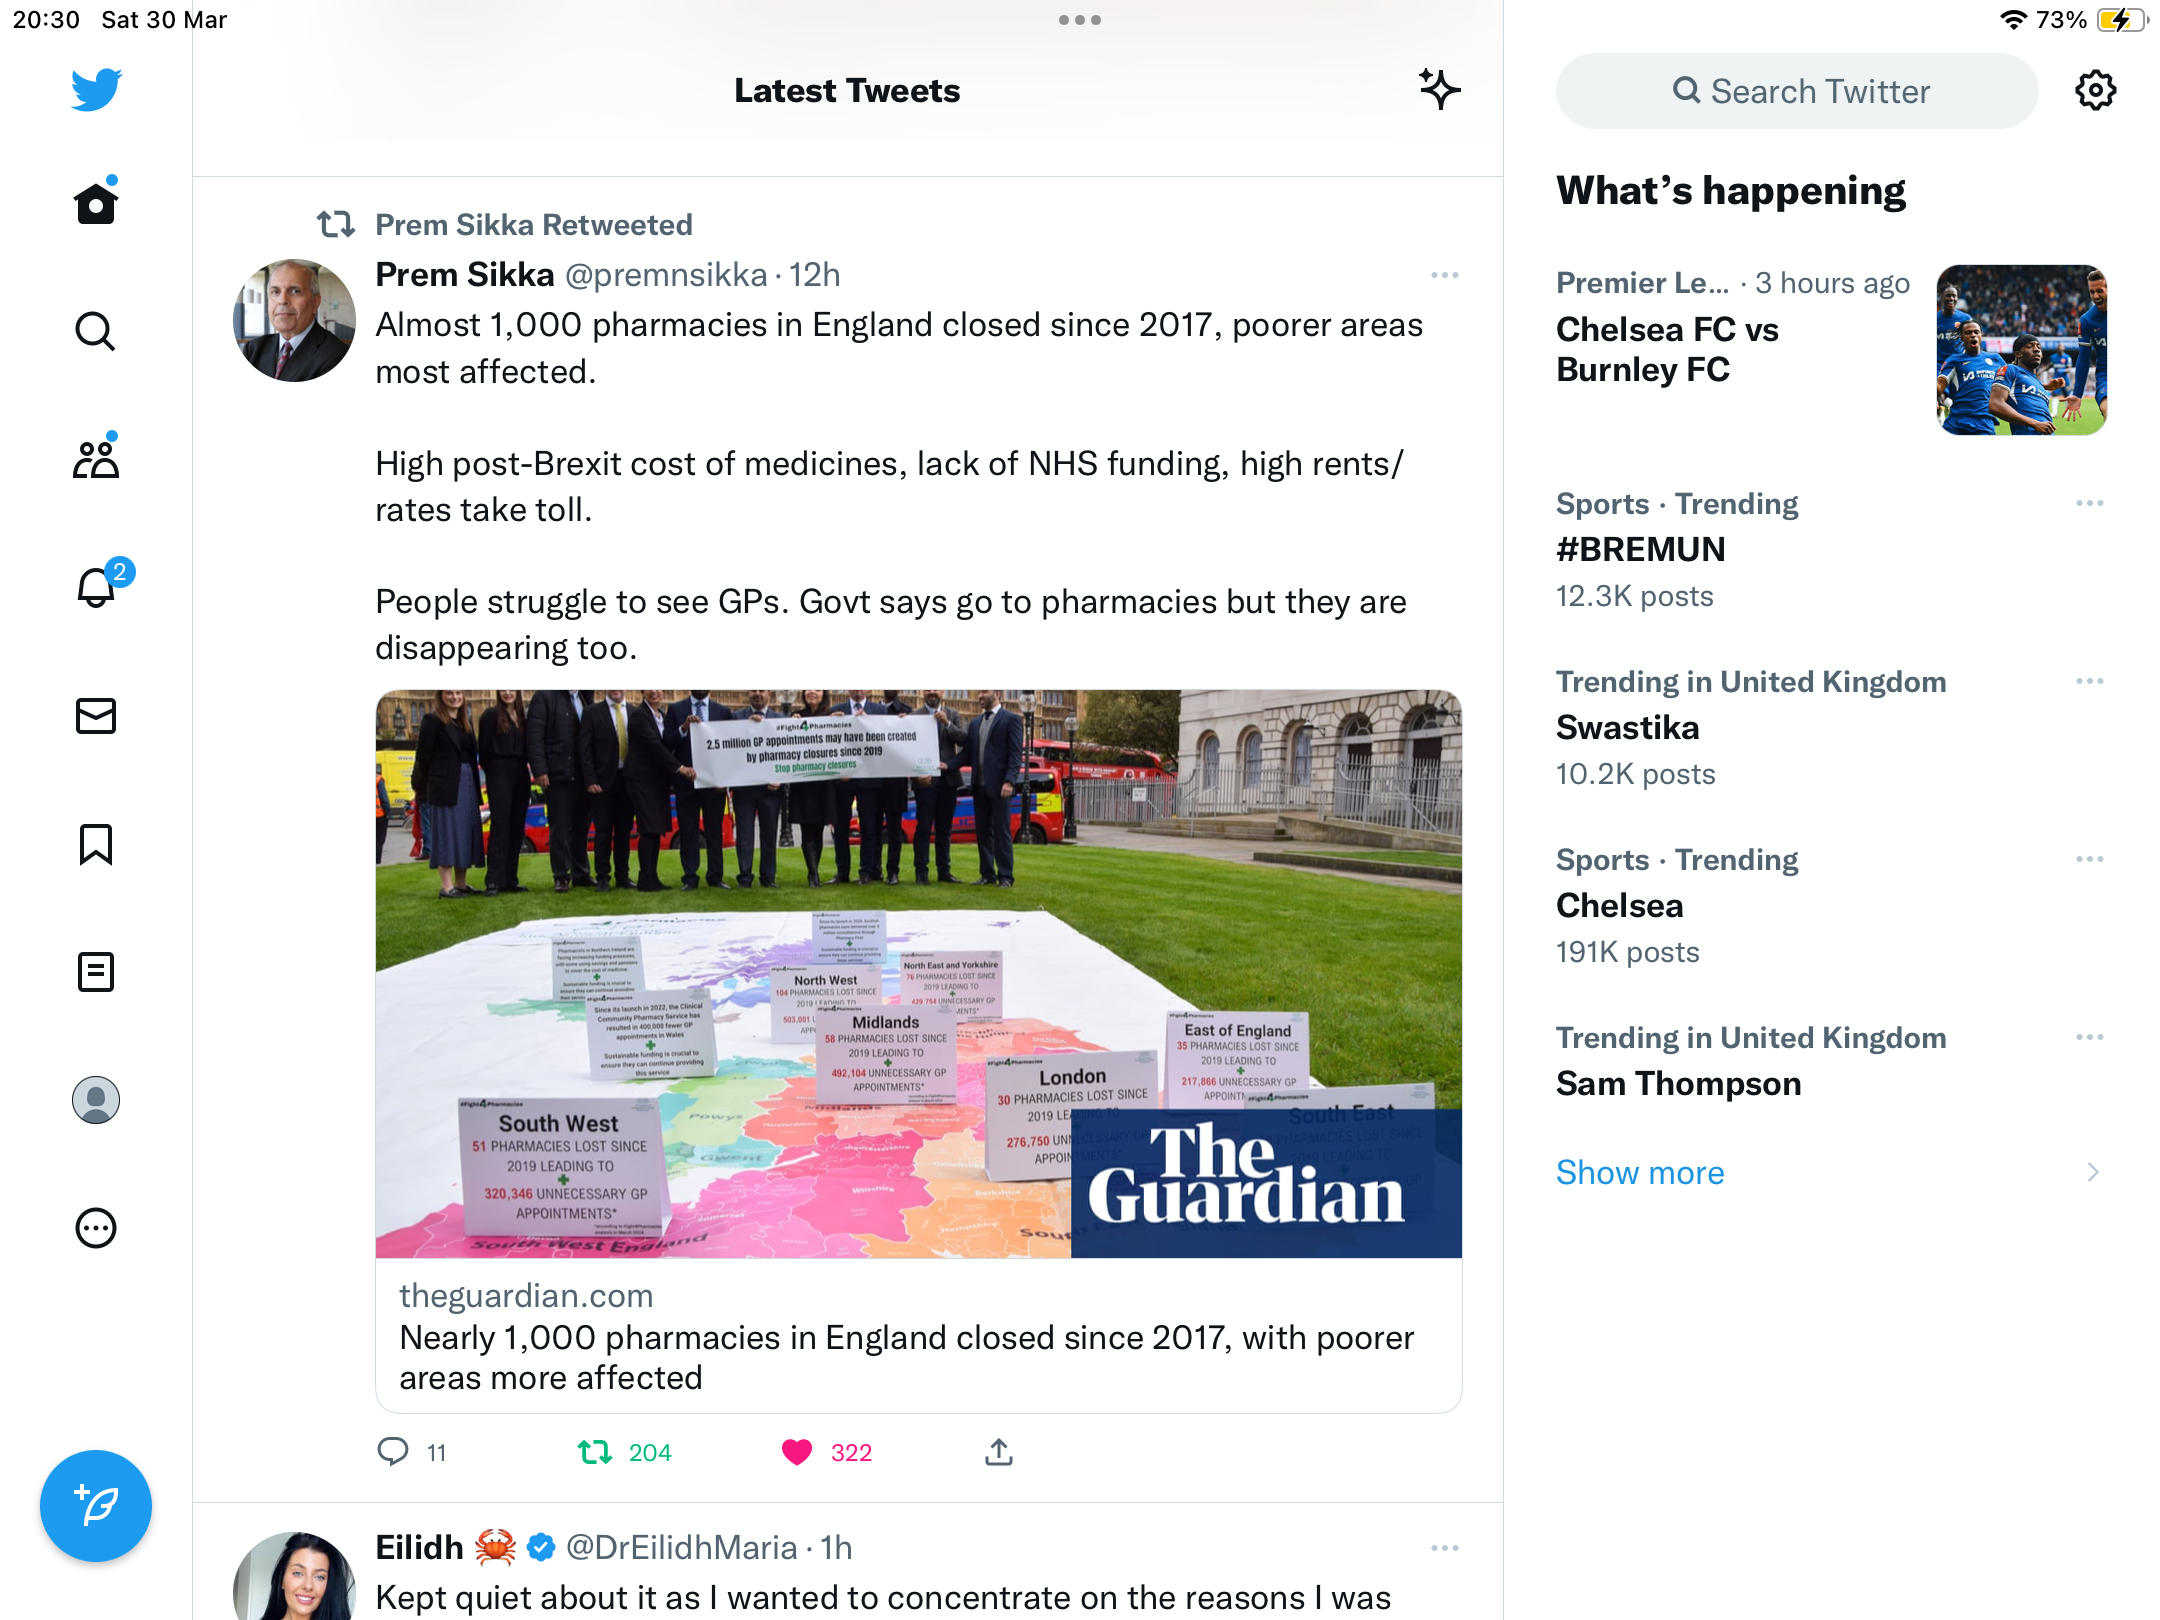Open the Bookmarks icon
The image size is (2160, 1620).
[96, 844]
